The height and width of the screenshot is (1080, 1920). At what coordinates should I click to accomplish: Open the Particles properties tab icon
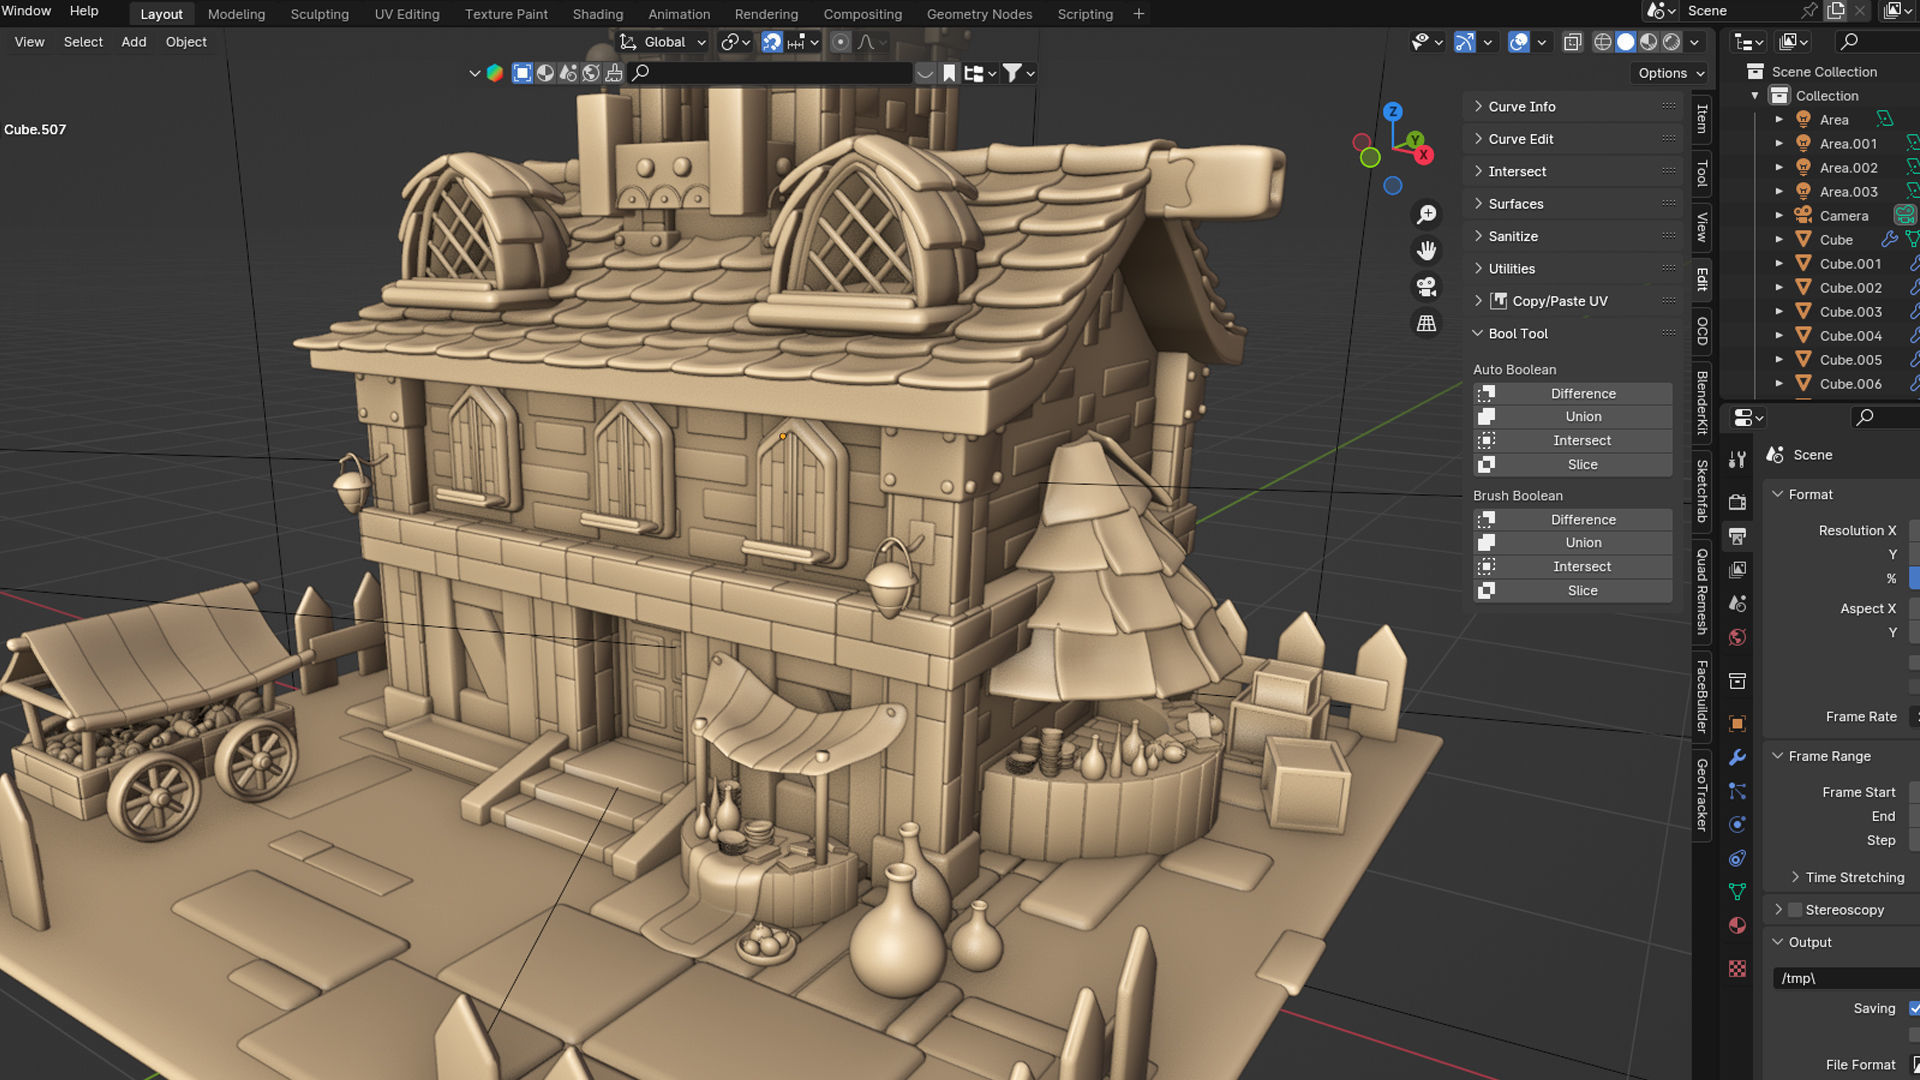pyautogui.click(x=1737, y=791)
